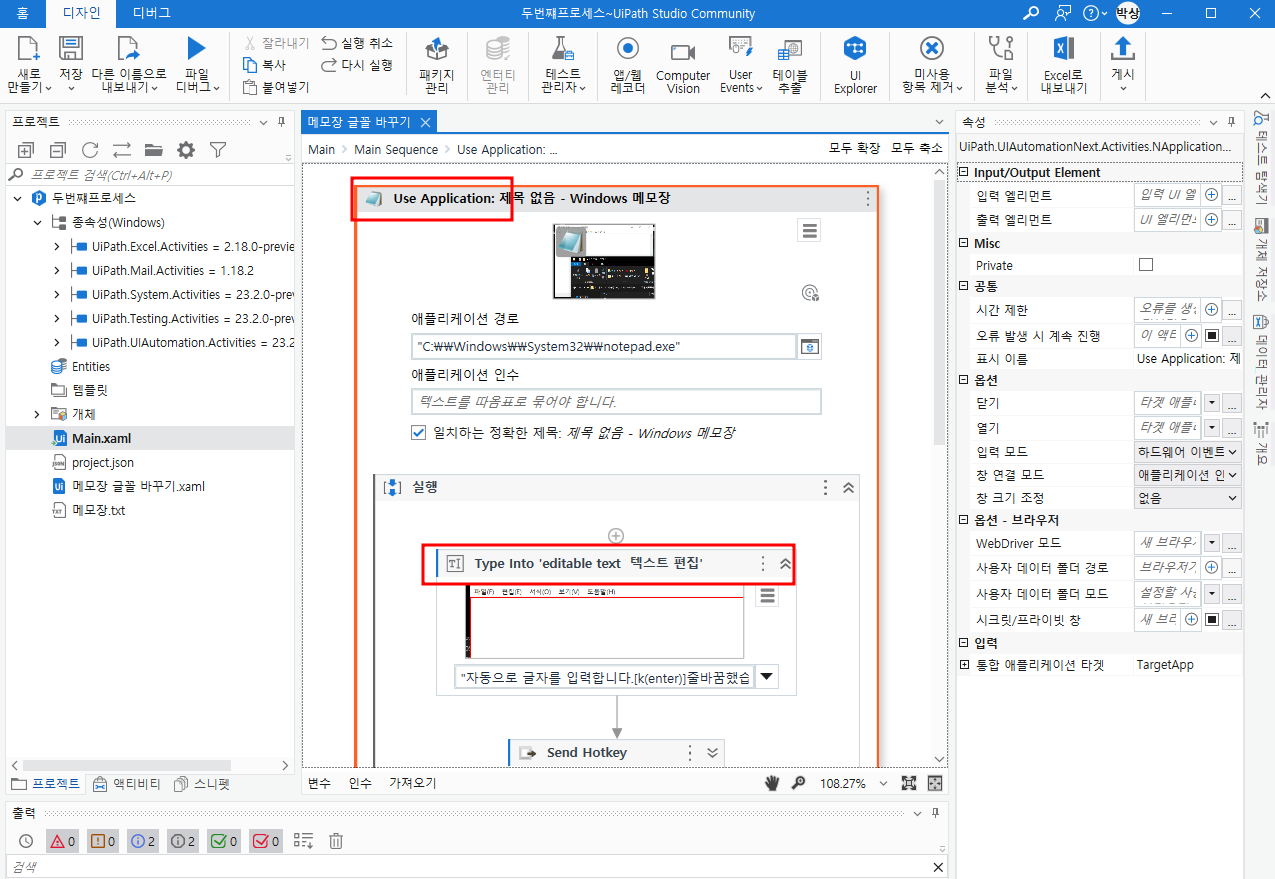Click Main Sequence breadcrumb
The width and height of the screenshot is (1275, 879).
coord(396,149)
